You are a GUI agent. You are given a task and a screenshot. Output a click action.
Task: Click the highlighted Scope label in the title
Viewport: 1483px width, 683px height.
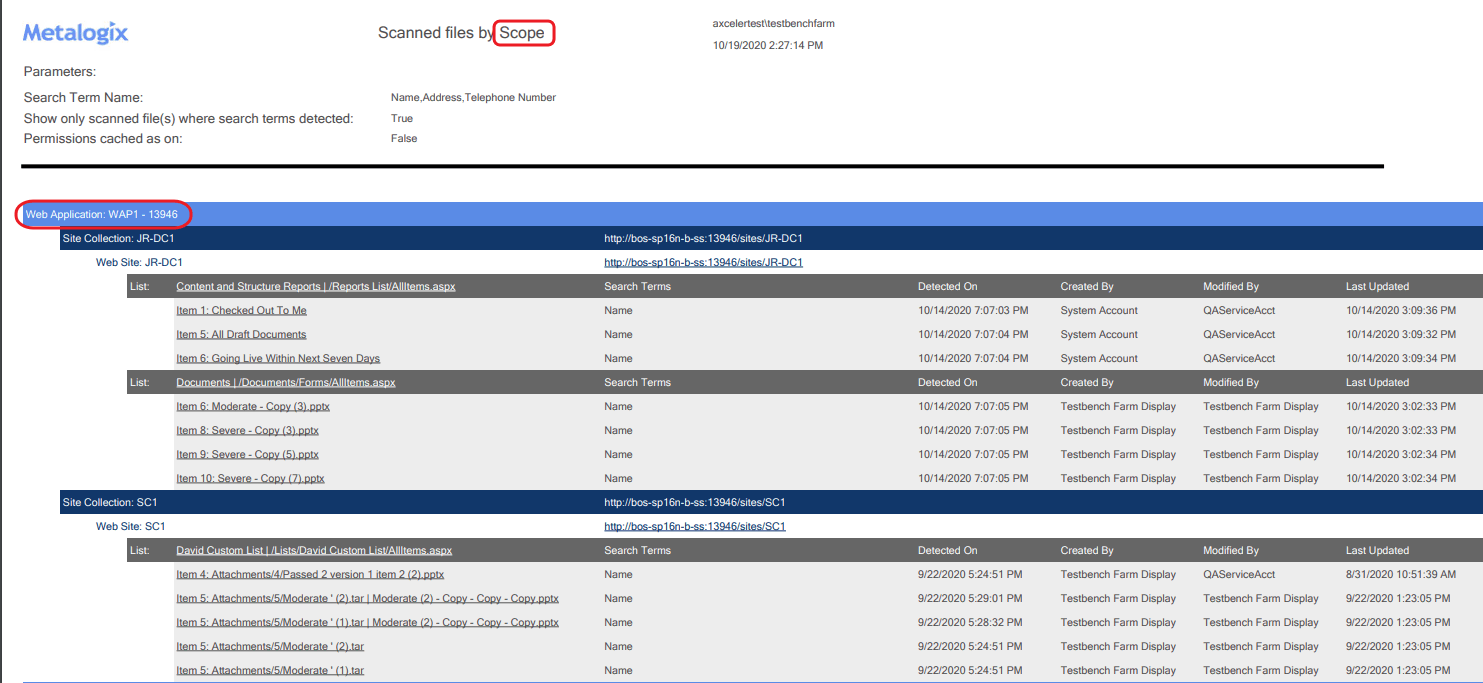click(x=524, y=32)
